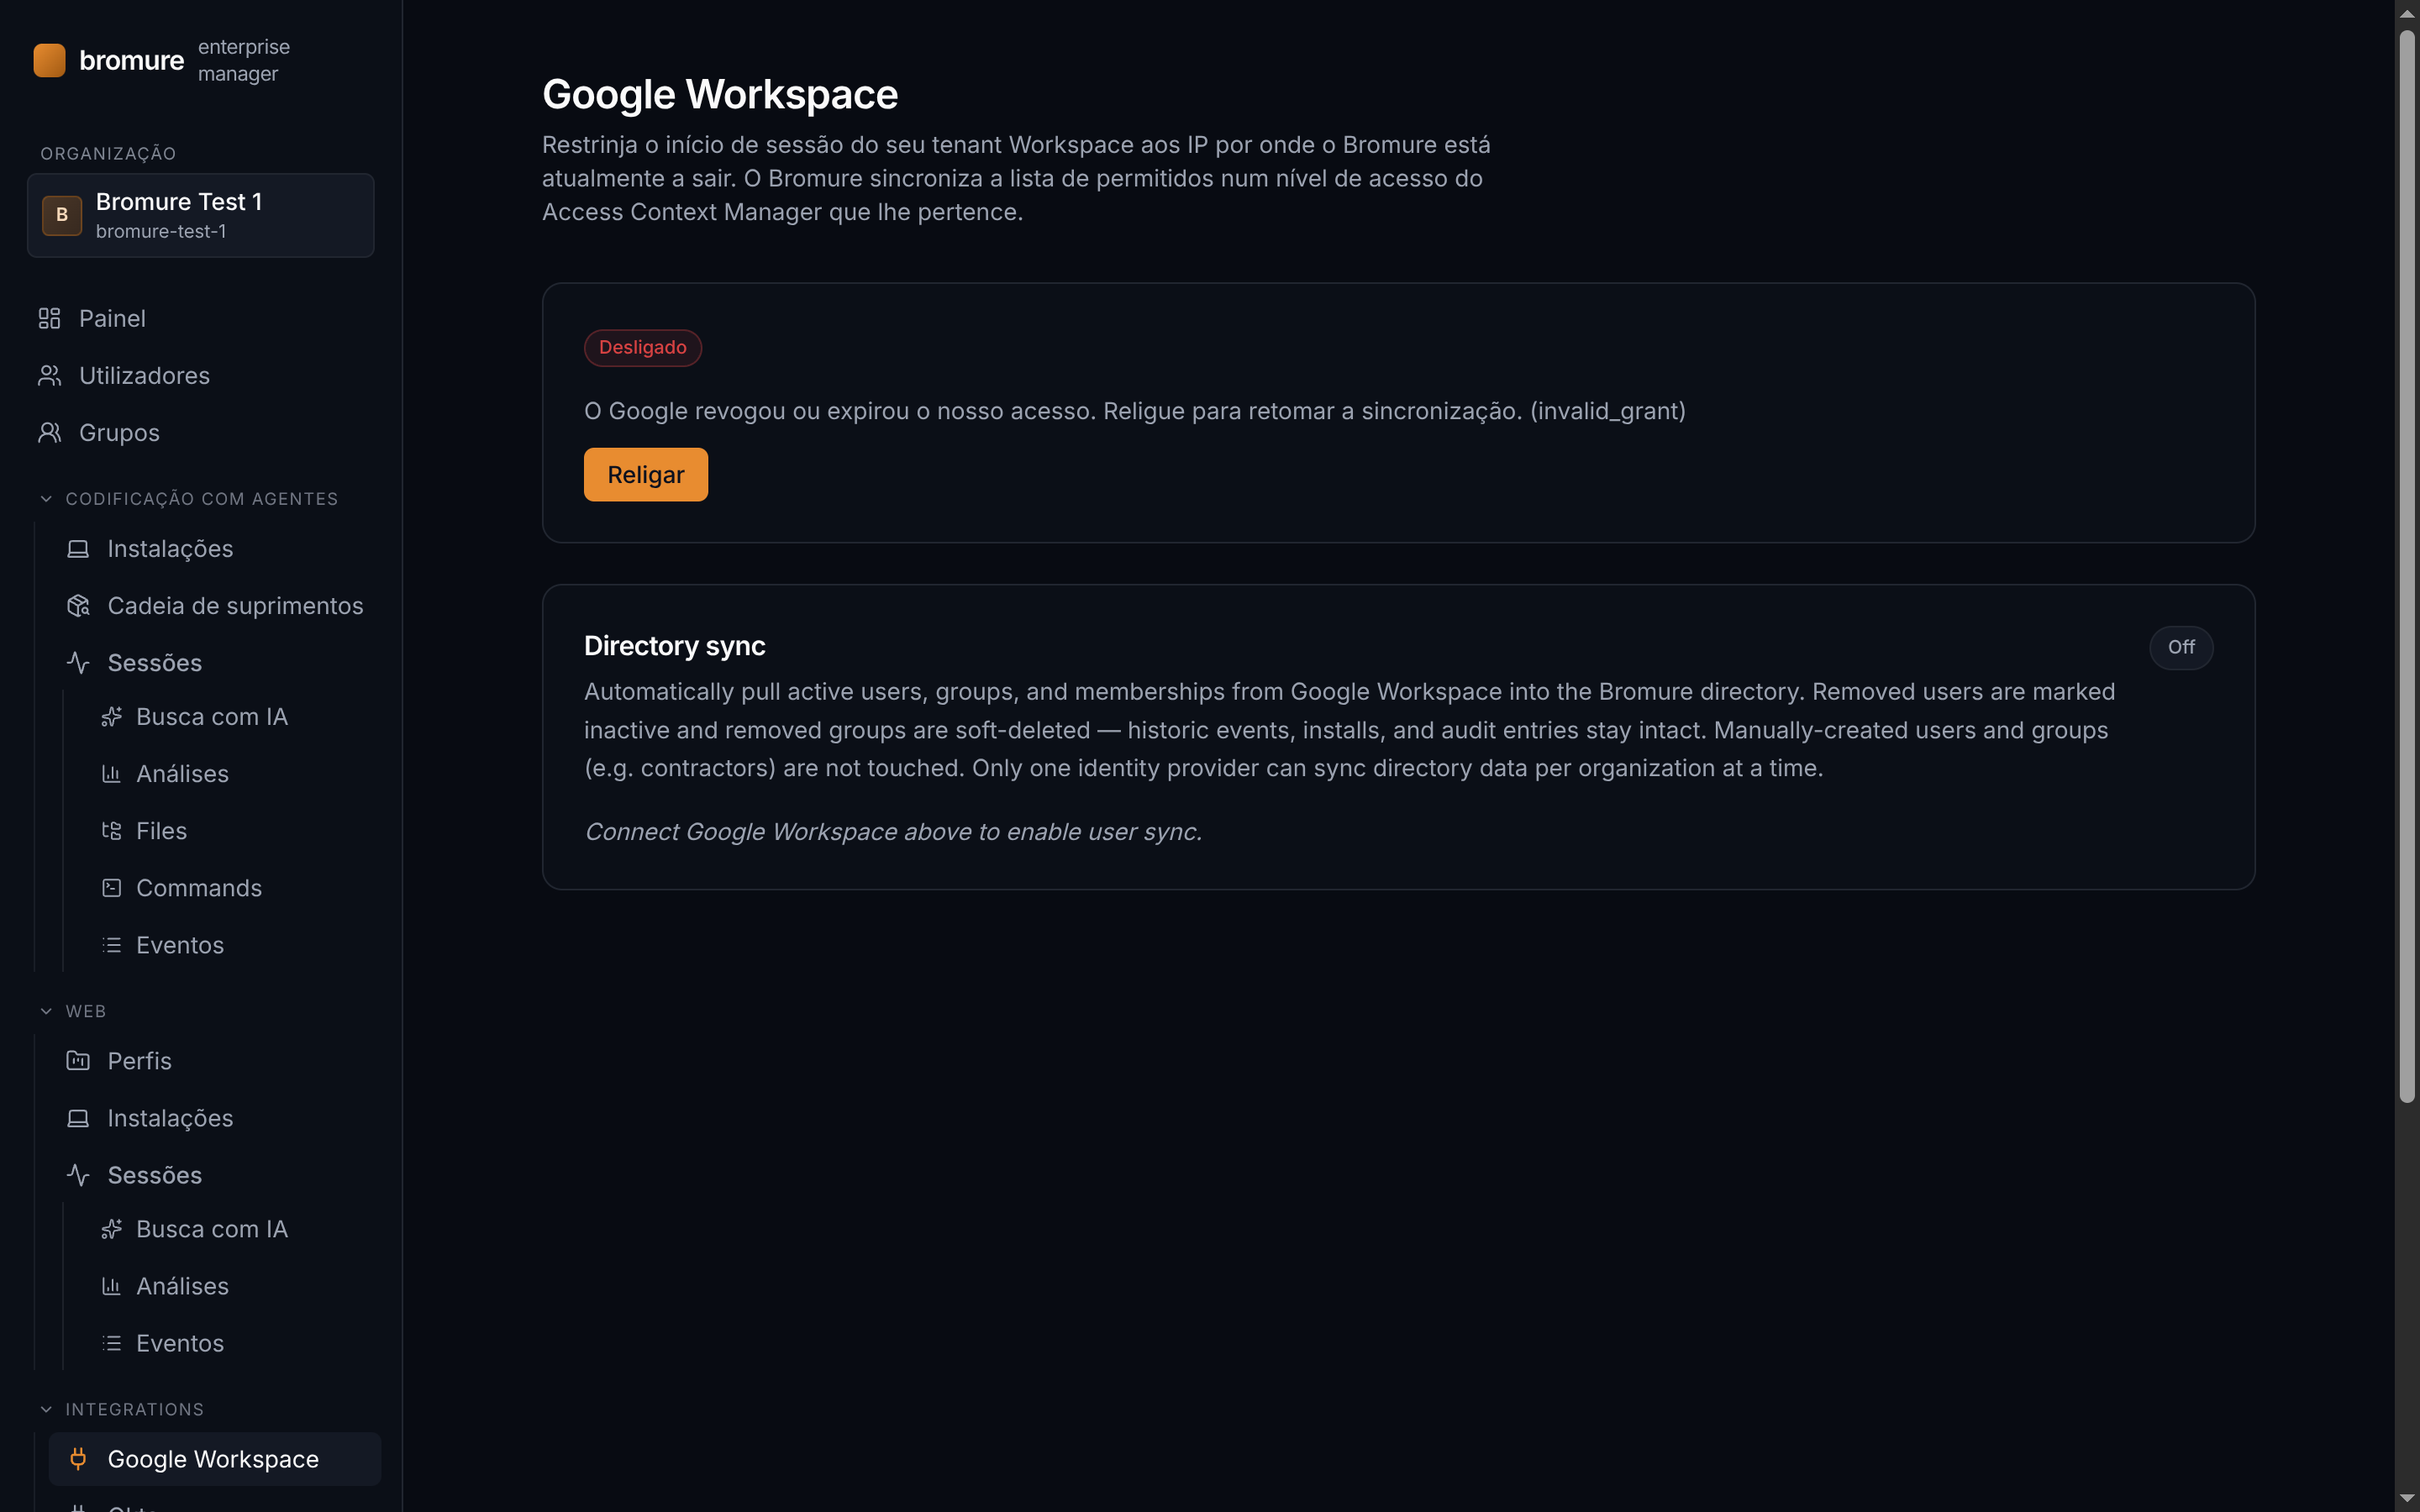Click the vertical page scrollbar thumb
This screenshot has height=1512, width=2420.
(2407, 566)
